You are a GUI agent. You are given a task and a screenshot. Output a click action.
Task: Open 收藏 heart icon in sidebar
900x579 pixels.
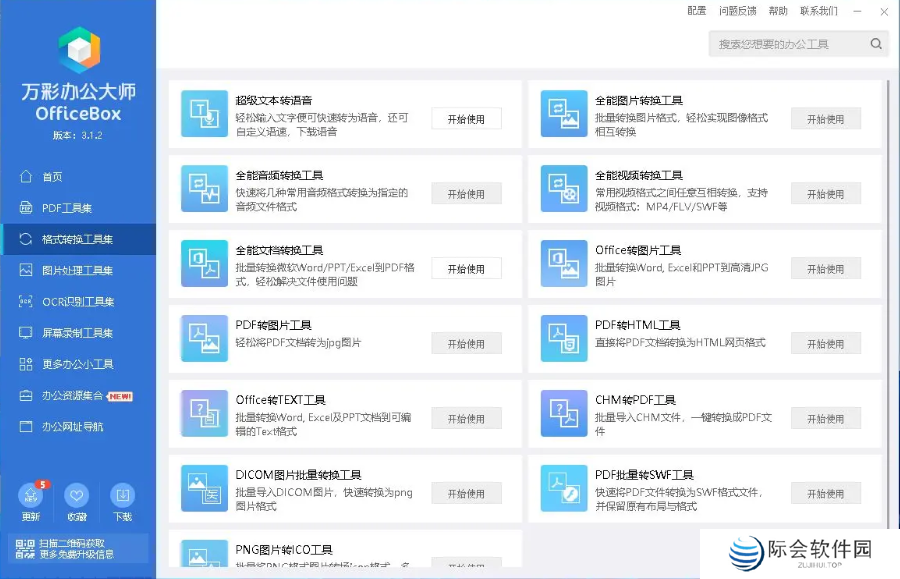click(77, 496)
